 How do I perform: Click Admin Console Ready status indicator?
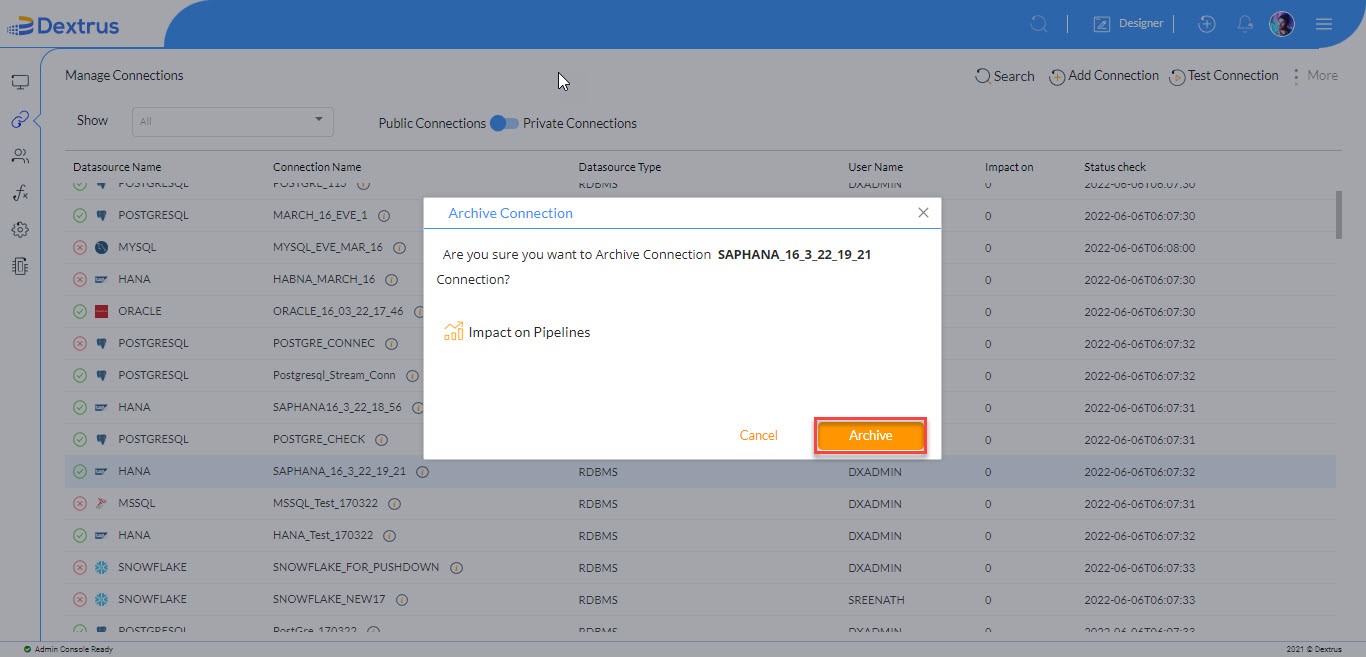[x=68, y=649]
